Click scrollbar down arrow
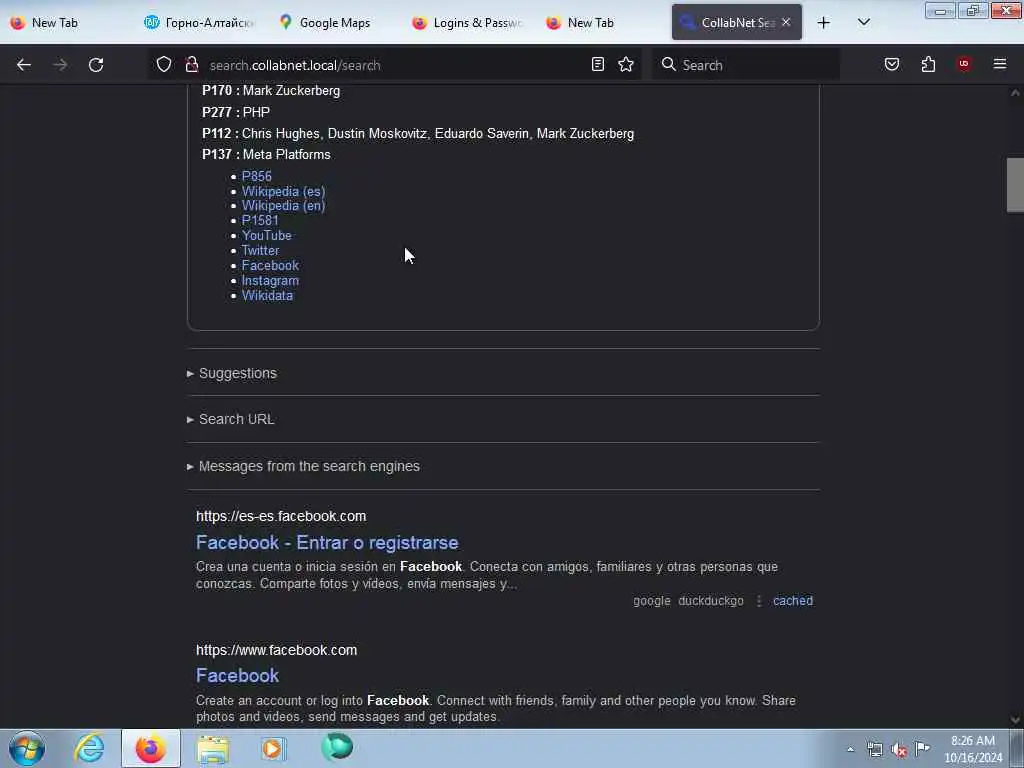The height and width of the screenshot is (768, 1024). point(1015,720)
